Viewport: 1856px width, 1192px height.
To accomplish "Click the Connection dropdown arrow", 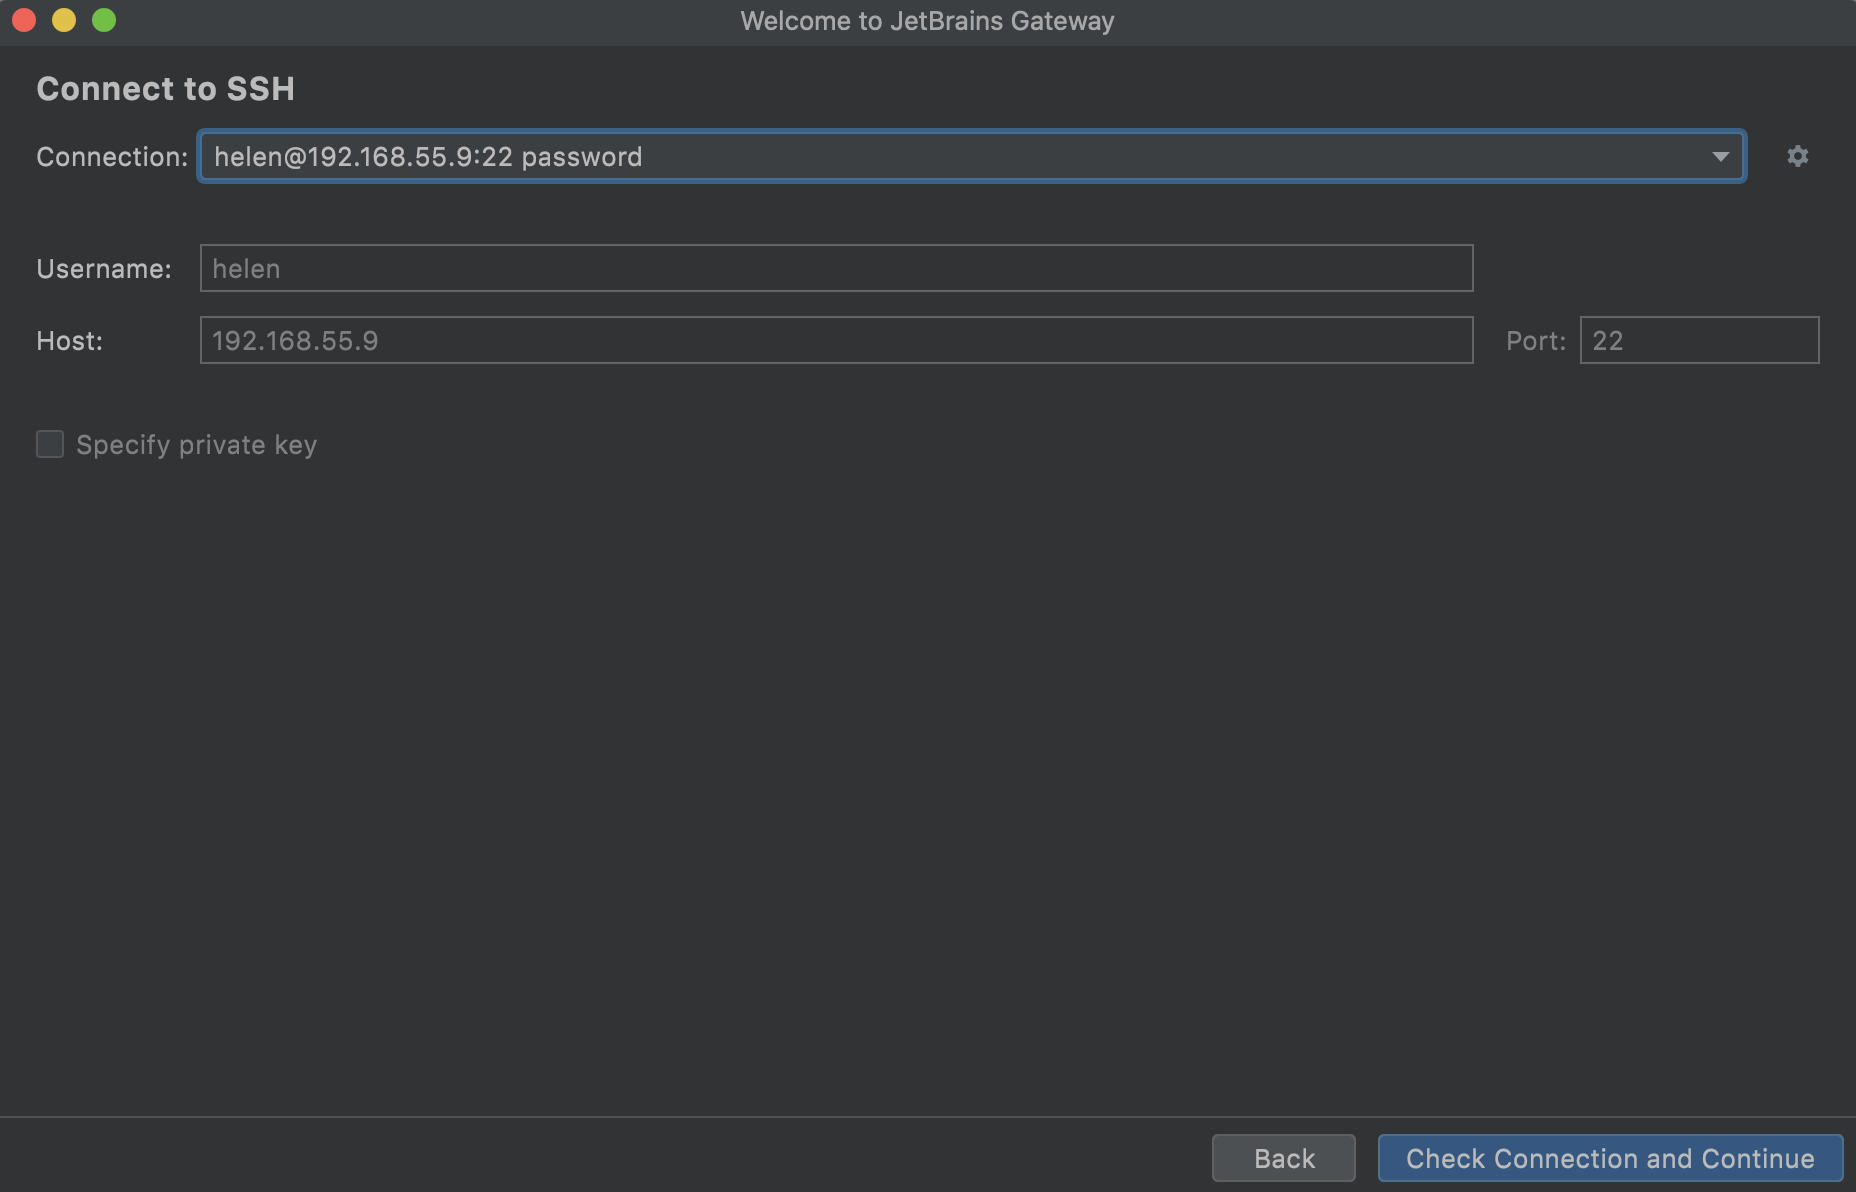I will pos(1721,156).
